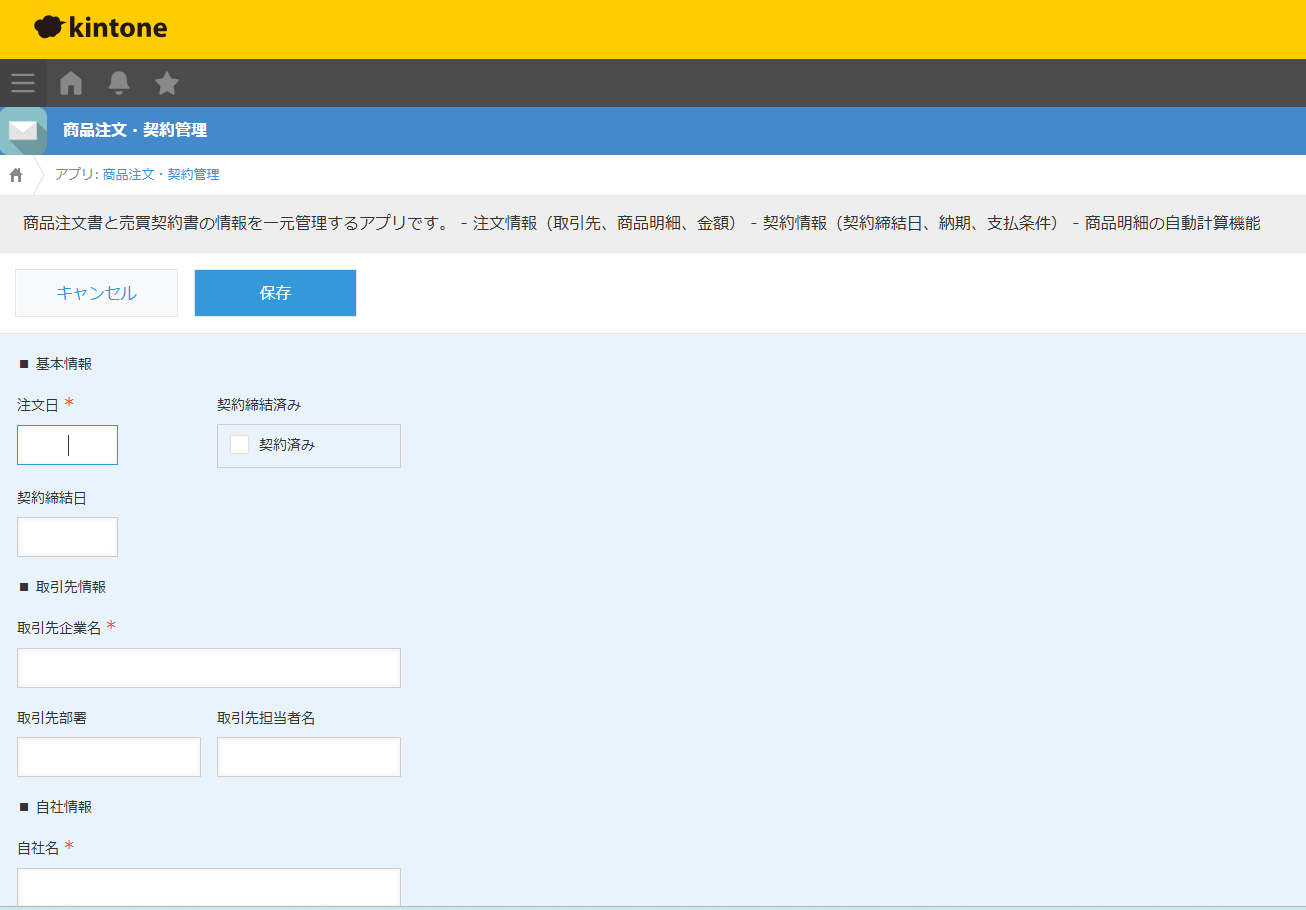Go to the portal home icon

point(71,83)
